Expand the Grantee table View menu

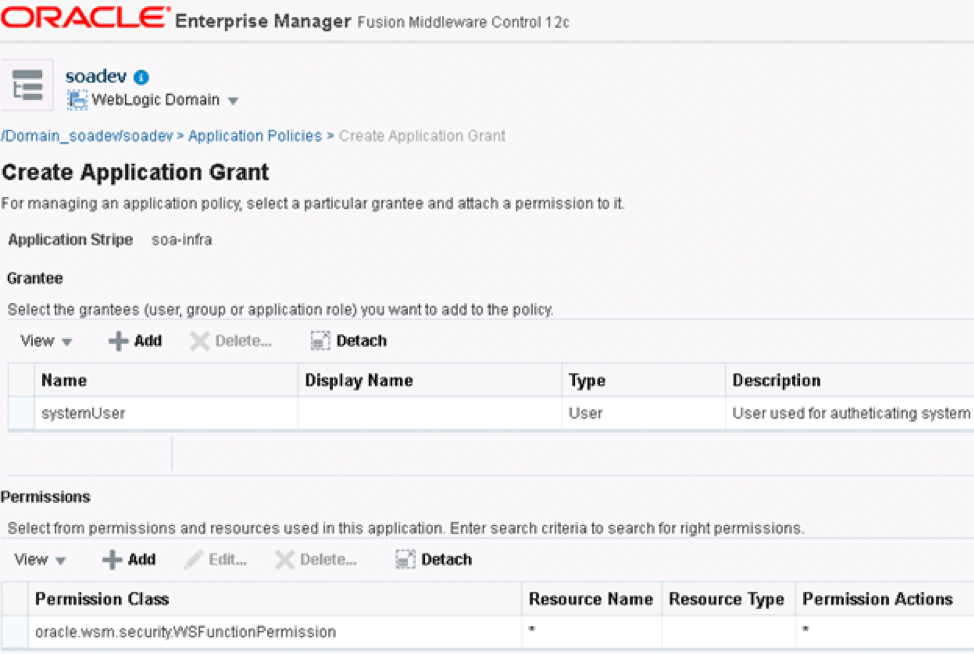tap(46, 341)
